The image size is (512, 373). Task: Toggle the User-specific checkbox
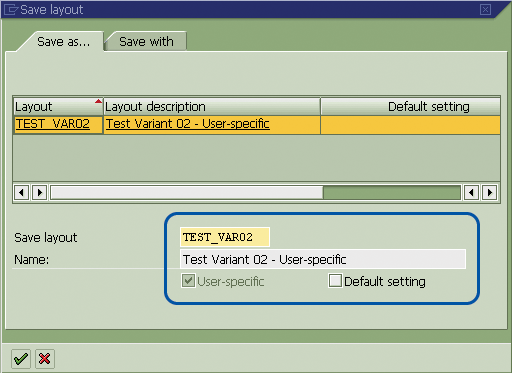coord(188,281)
